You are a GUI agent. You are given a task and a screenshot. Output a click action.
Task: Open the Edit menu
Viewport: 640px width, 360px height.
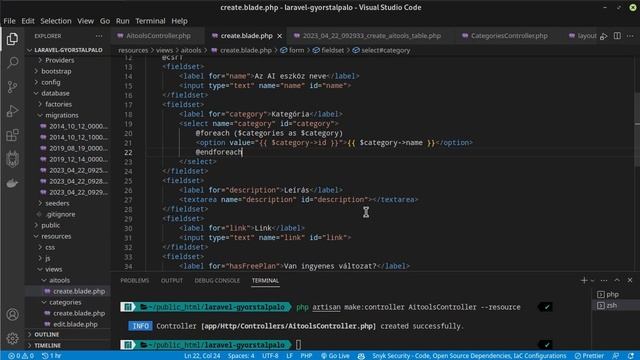[x=28, y=21]
